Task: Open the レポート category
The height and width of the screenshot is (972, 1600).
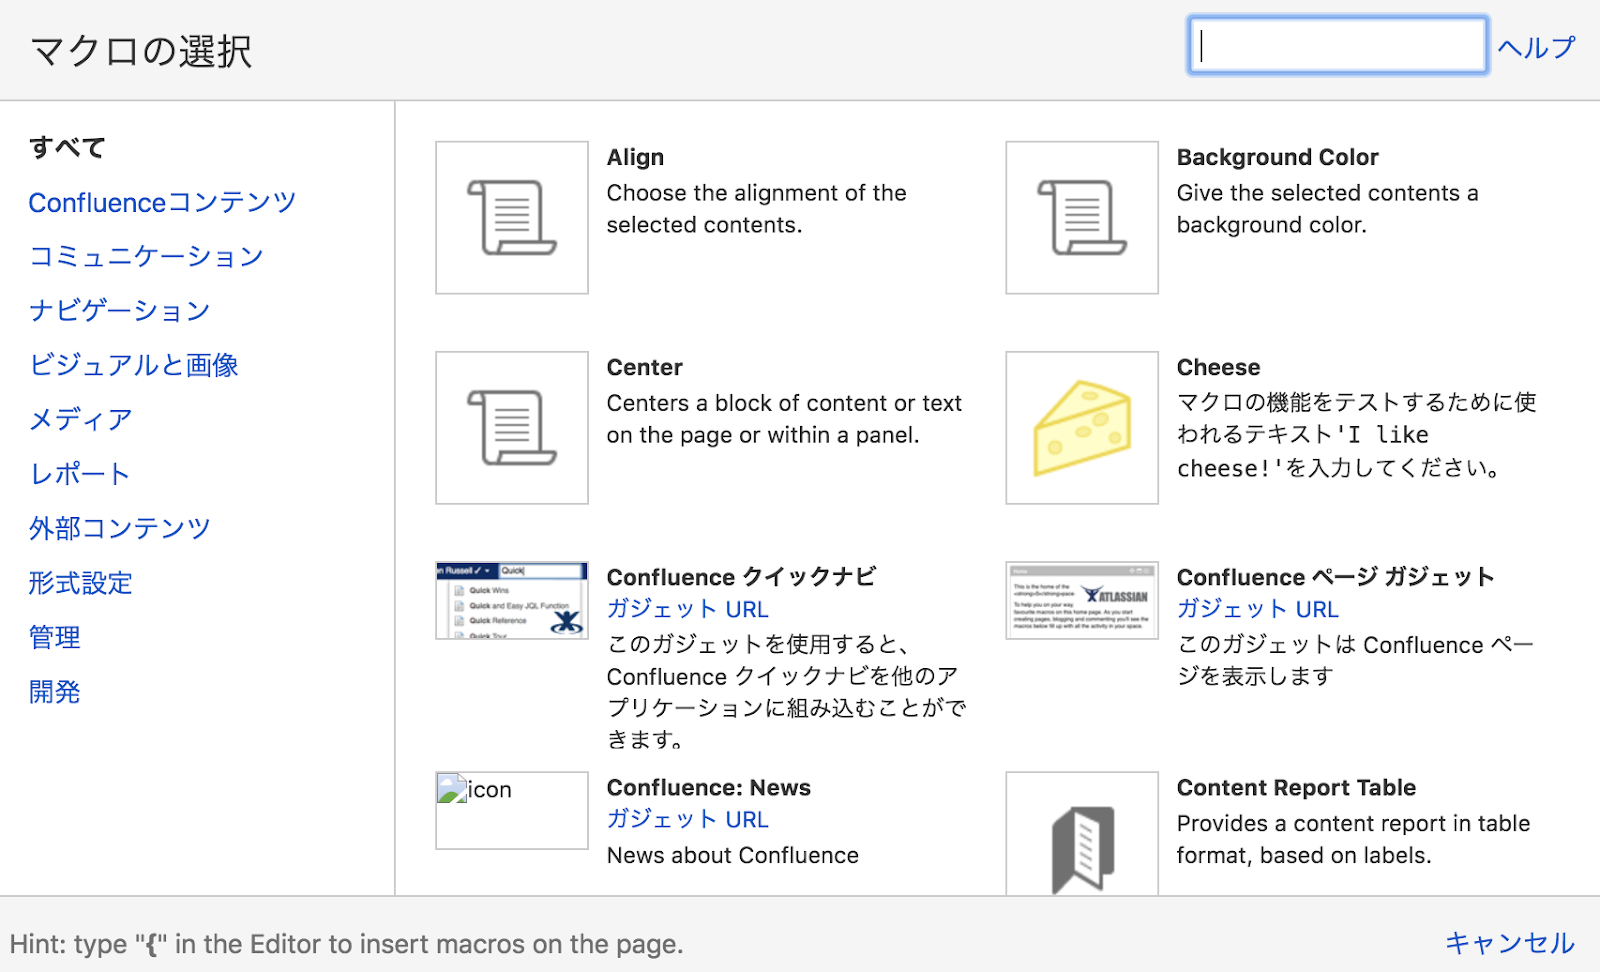Action: 79,474
